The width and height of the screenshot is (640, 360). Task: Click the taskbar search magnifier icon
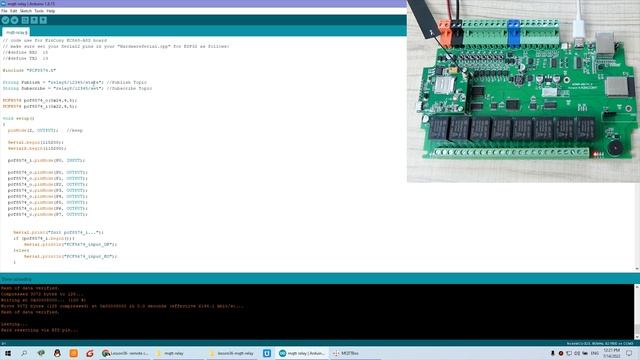[x=24, y=353]
